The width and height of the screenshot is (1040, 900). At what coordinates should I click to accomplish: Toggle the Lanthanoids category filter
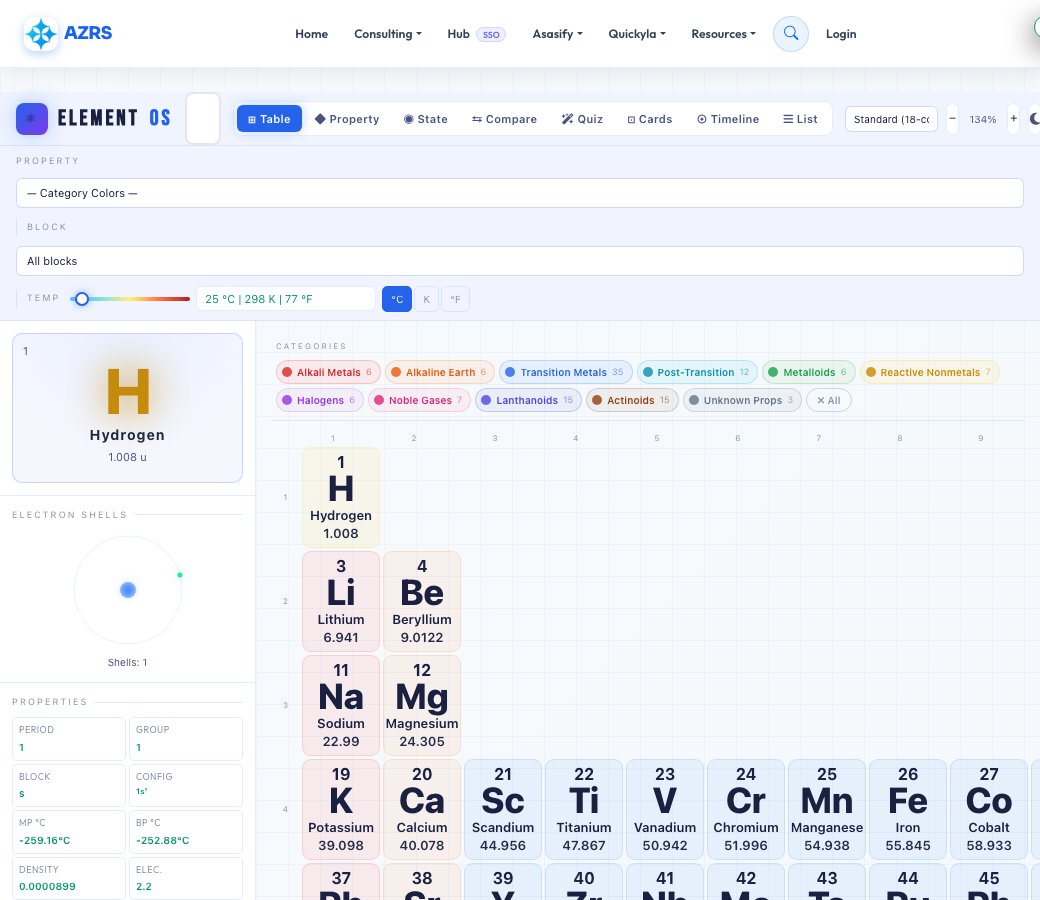[529, 400]
